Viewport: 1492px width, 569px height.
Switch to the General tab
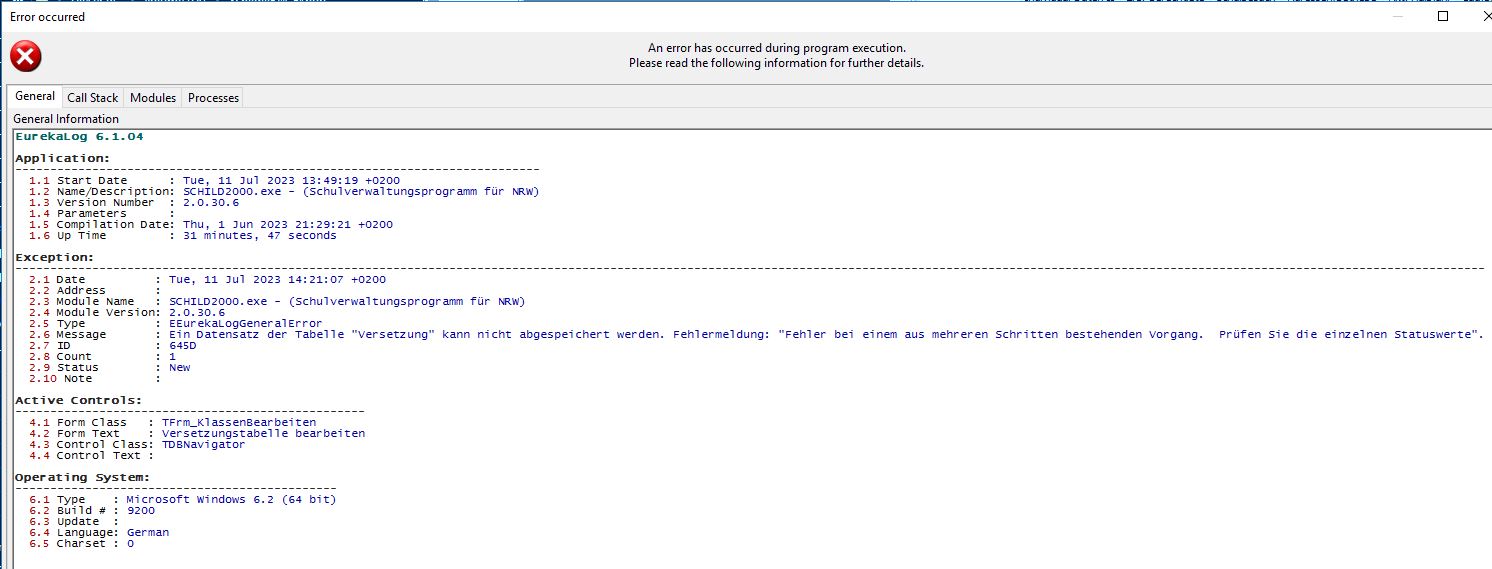coord(35,96)
